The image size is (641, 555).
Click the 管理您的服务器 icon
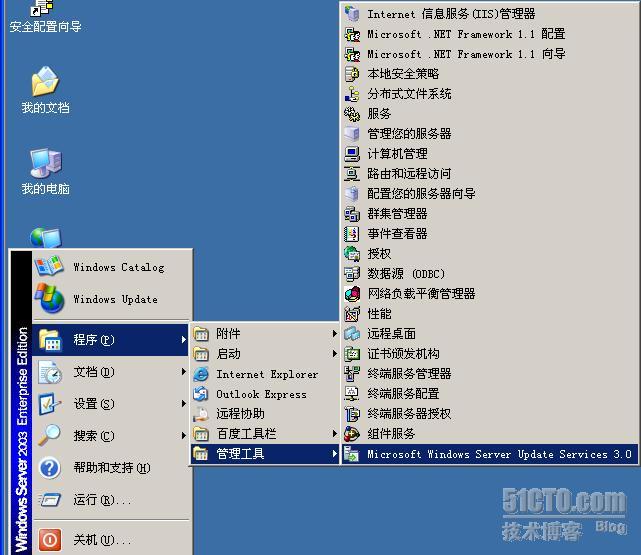[352, 134]
